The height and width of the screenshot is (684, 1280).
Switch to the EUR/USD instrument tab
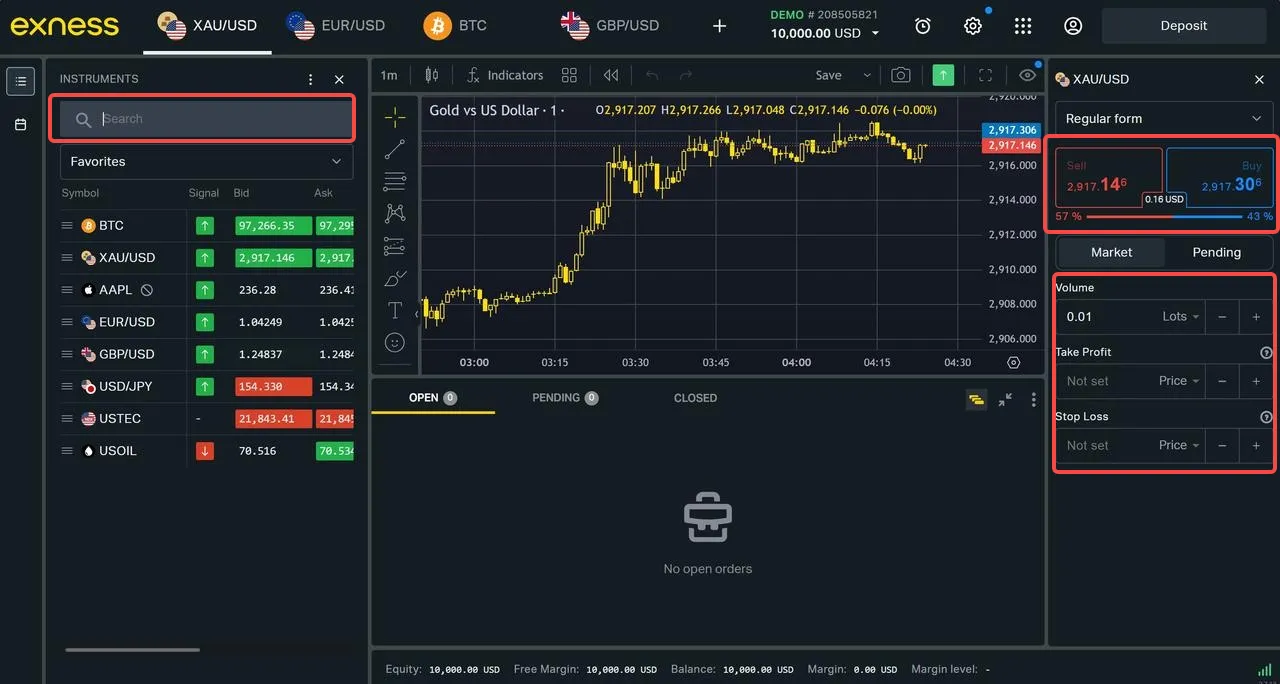(x=336, y=26)
